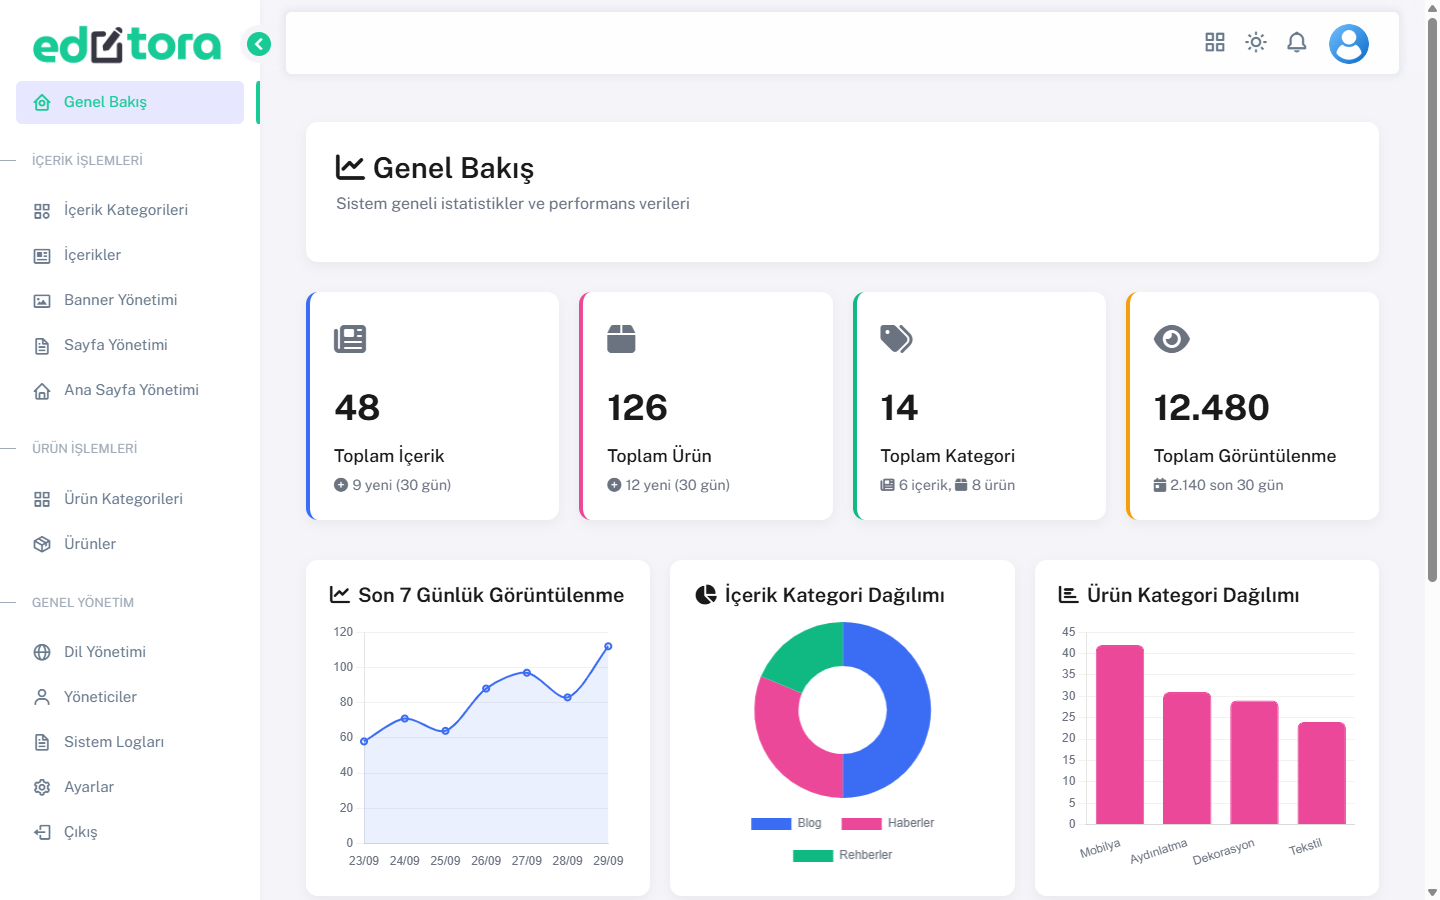Screen dimensions: 1440x900
Task: Click the document icon beside Sayfa Yönetimi
Action: [42, 346]
